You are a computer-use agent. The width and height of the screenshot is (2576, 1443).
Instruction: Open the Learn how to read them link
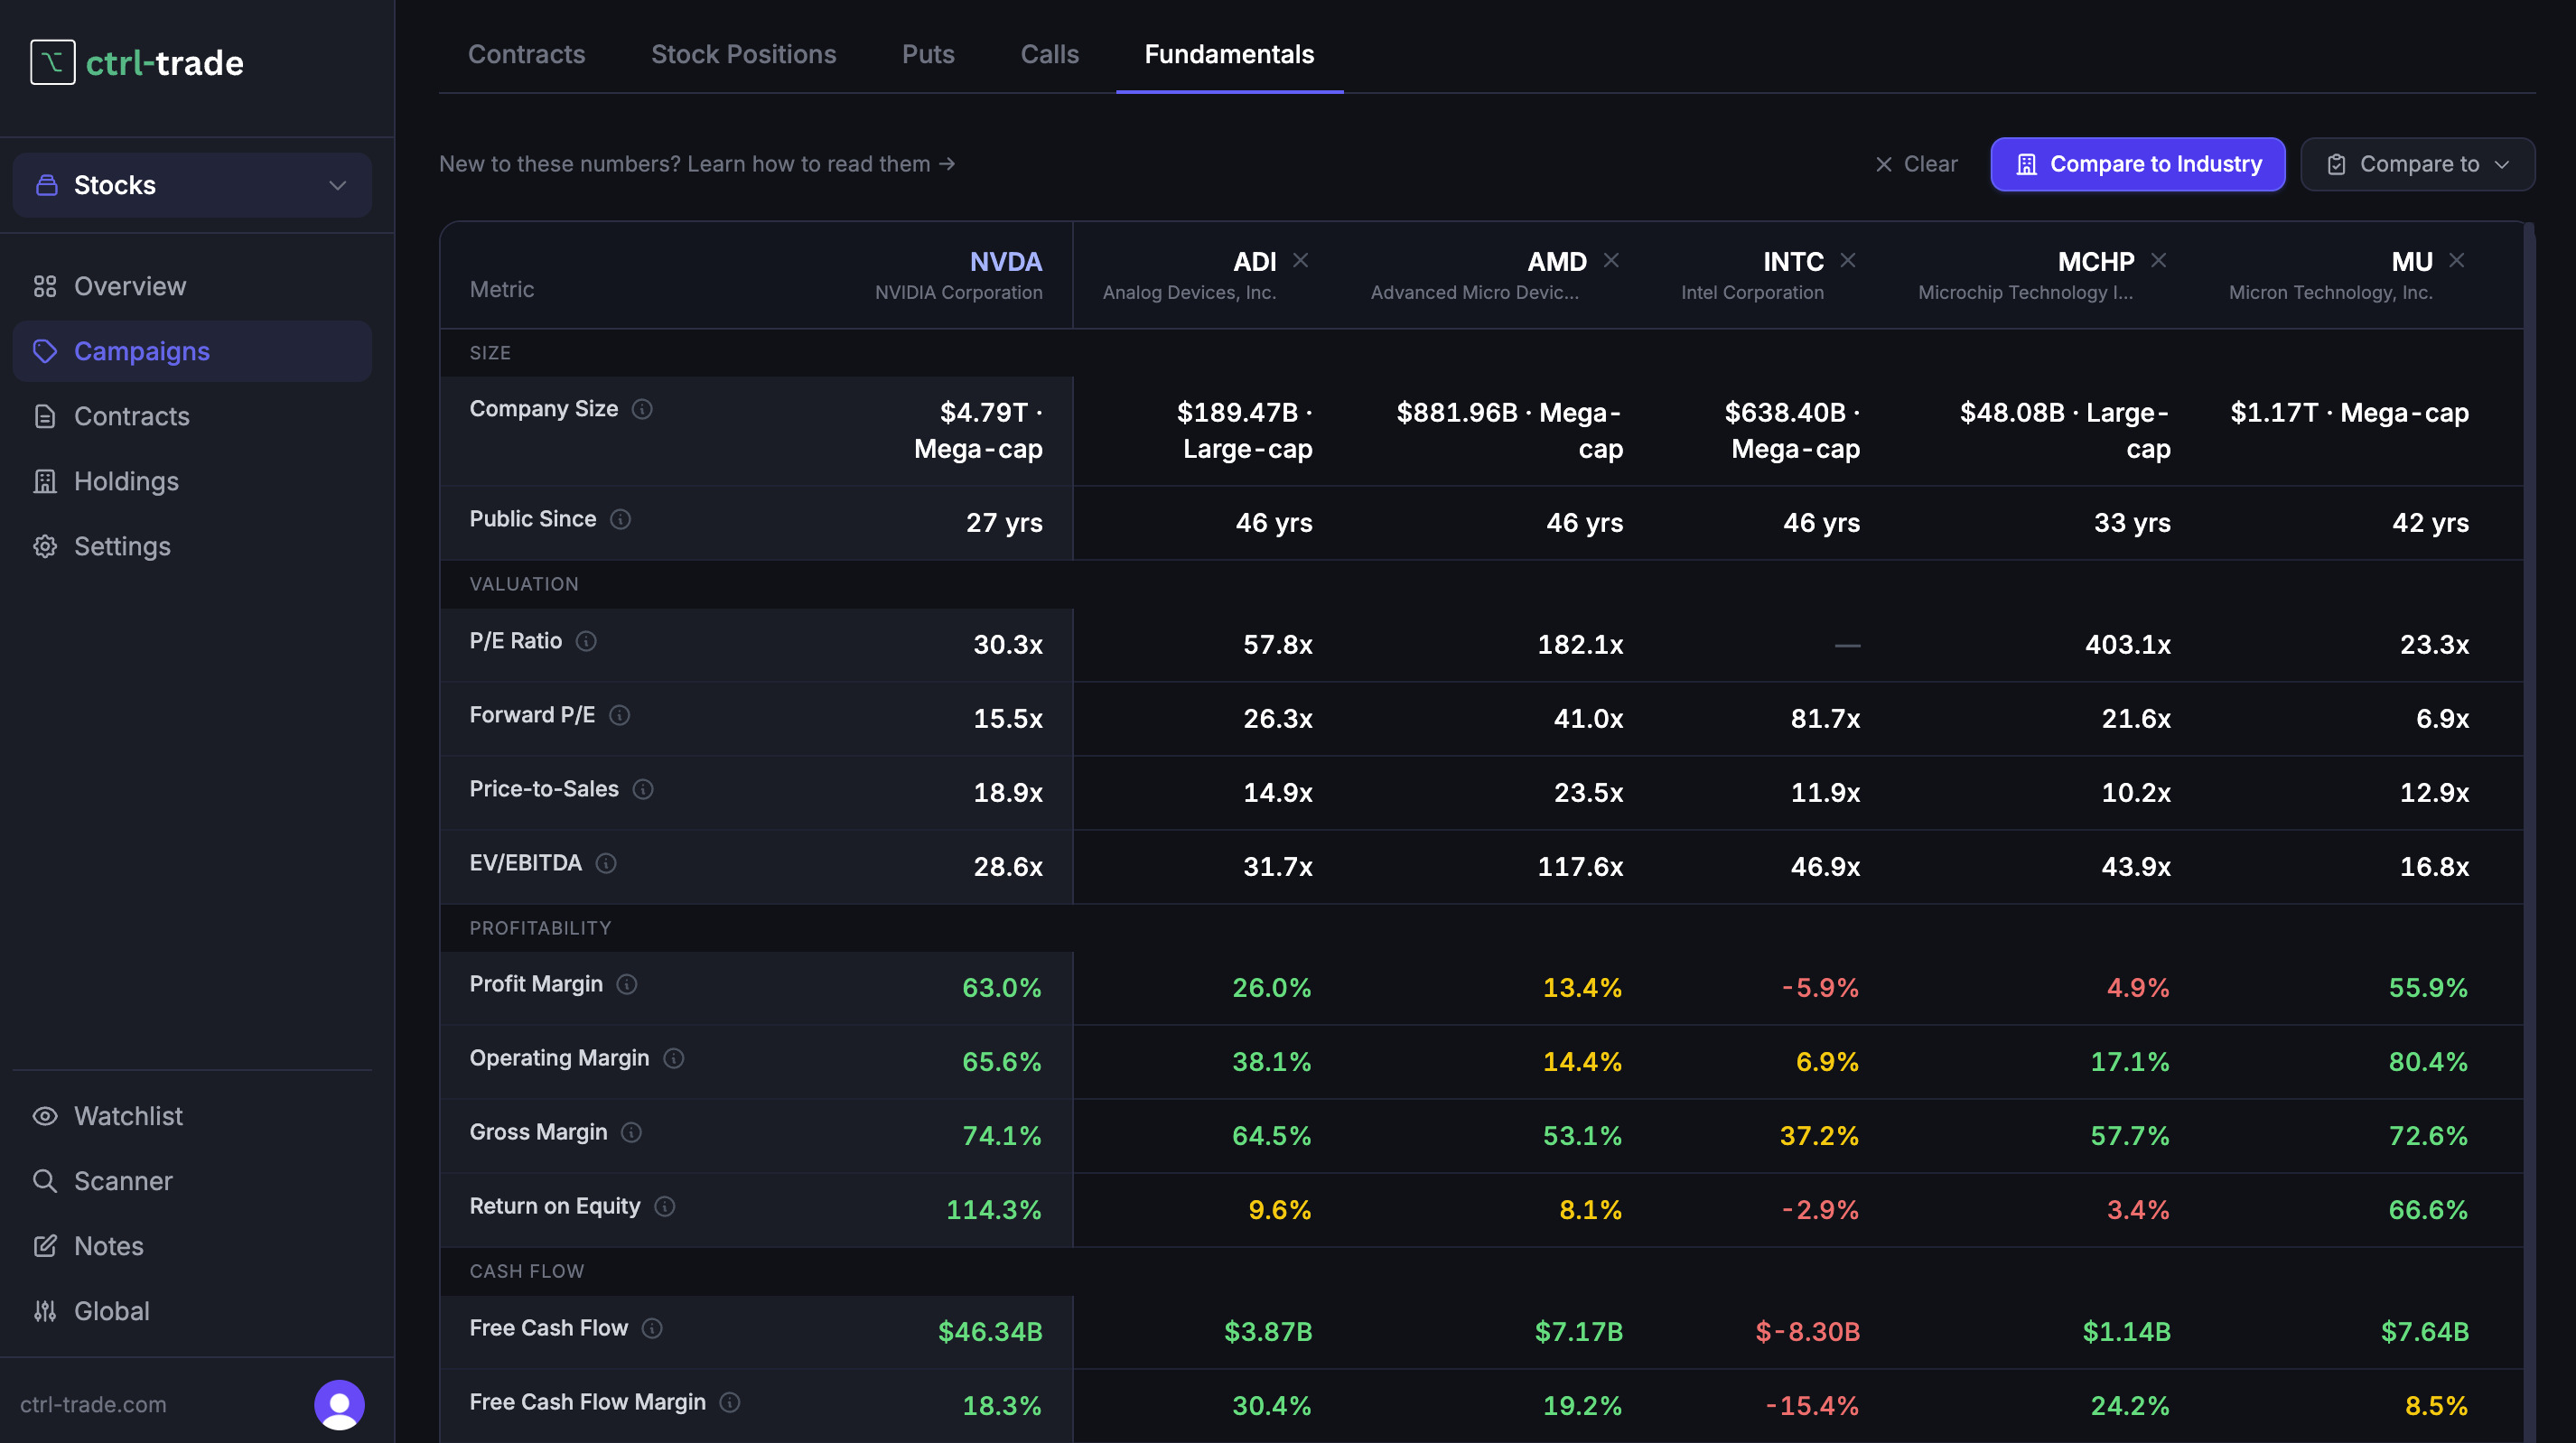tap(821, 164)
